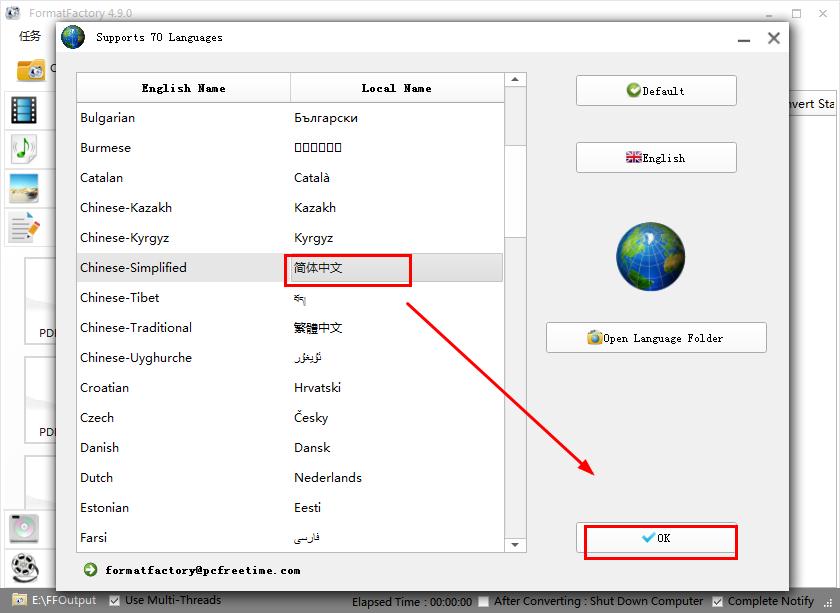Select Catalan language row
This screenshot has width=840, height=613.
click(290, 178)
